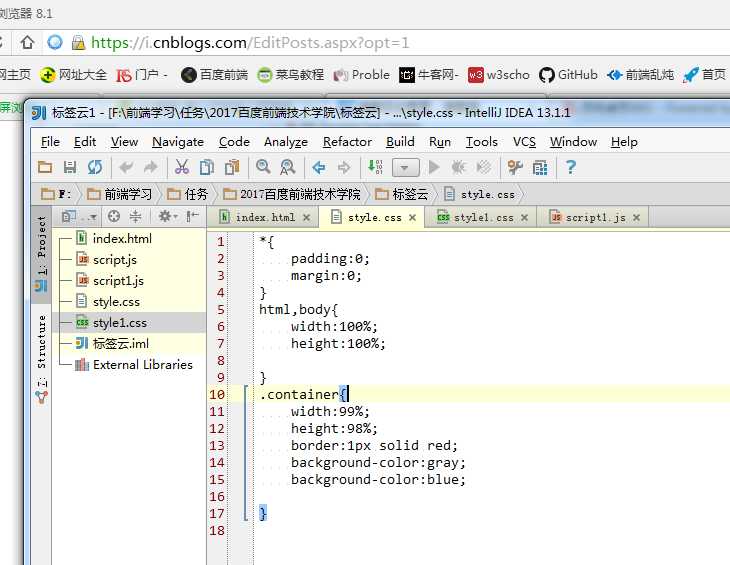Select style.css in the project tree
The height and width of the screenshot is (565, 730).
(x=108, y=302)
